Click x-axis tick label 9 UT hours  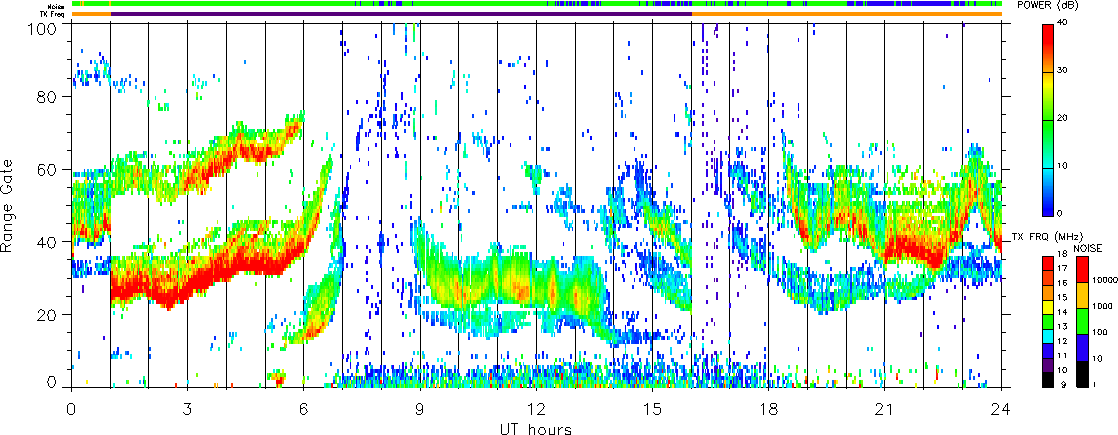tap(420, 409)
